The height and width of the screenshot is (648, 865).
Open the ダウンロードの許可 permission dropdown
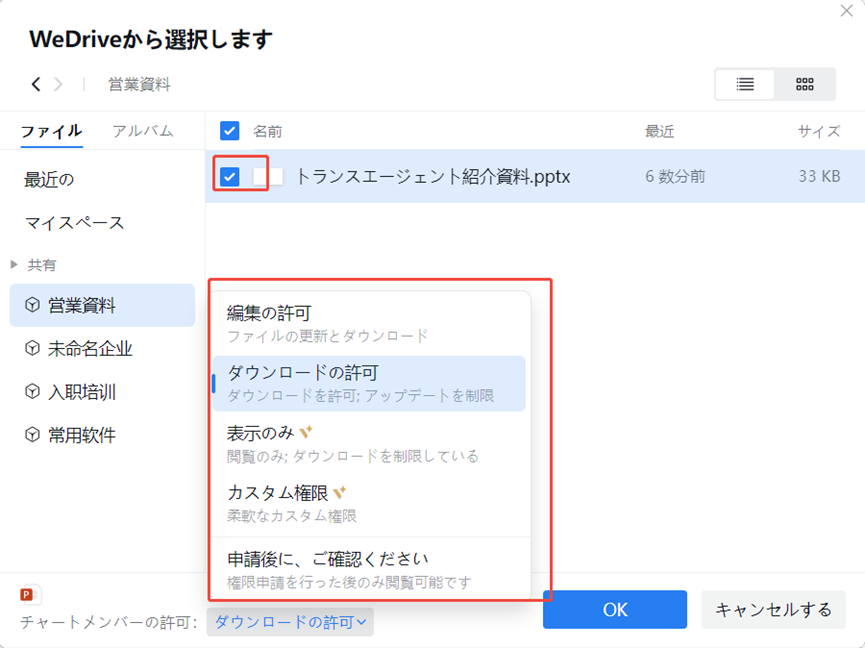pyautogui.click(x=290, y=622)
